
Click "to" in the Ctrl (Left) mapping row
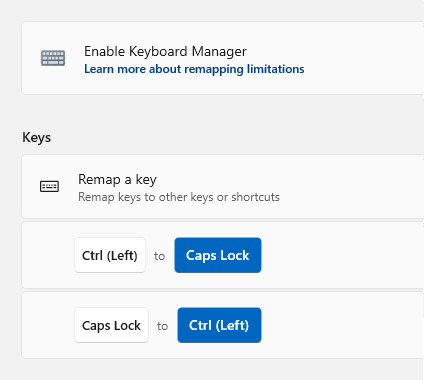pyautogui.click(x=160, y=256)
